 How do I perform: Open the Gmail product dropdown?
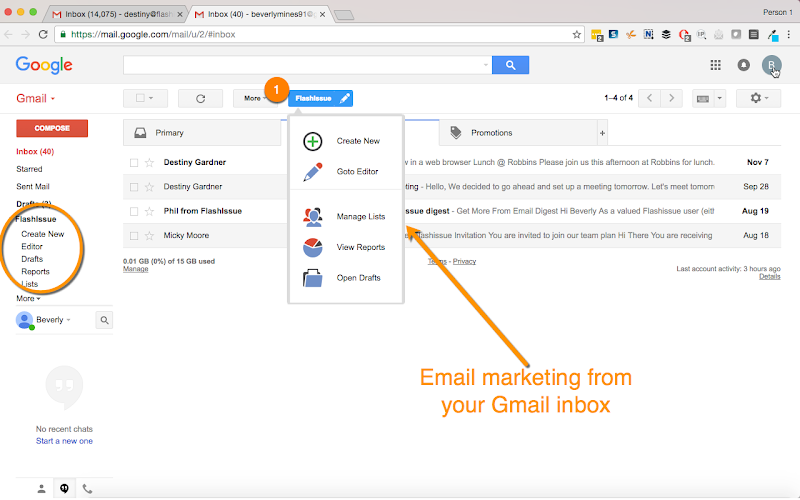(36, 98)
